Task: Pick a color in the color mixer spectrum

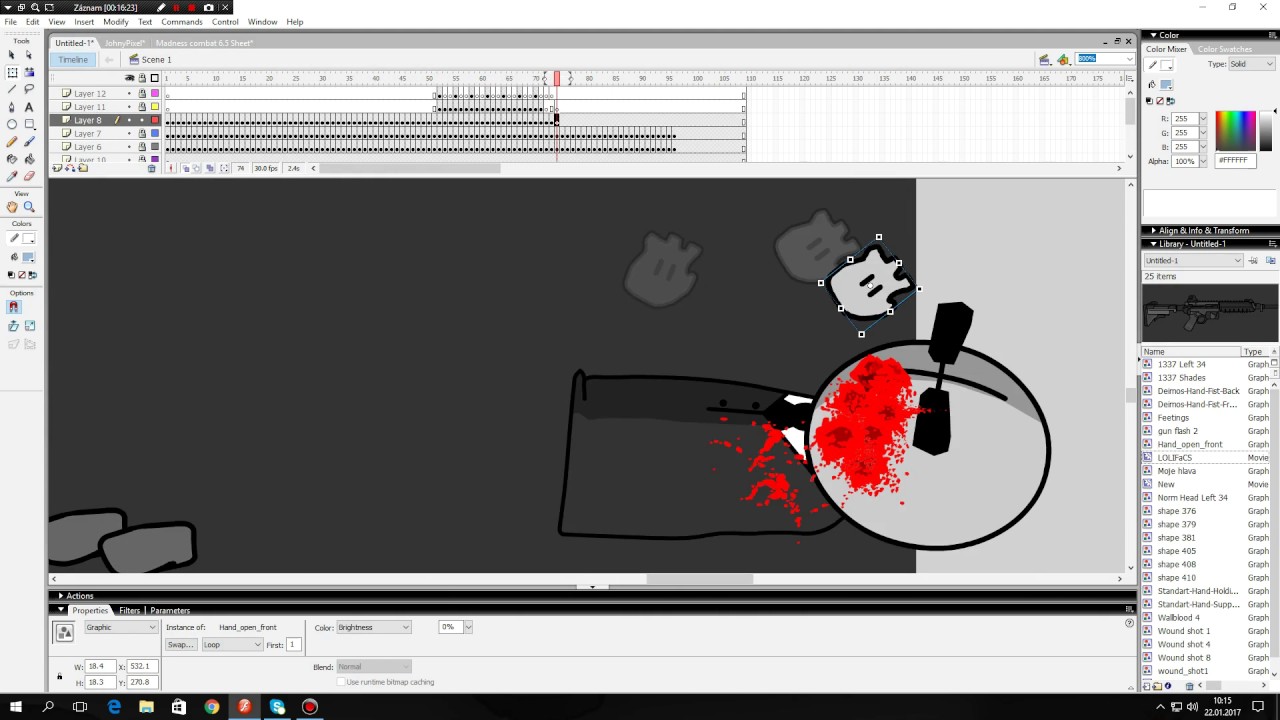Action: 1235,130
